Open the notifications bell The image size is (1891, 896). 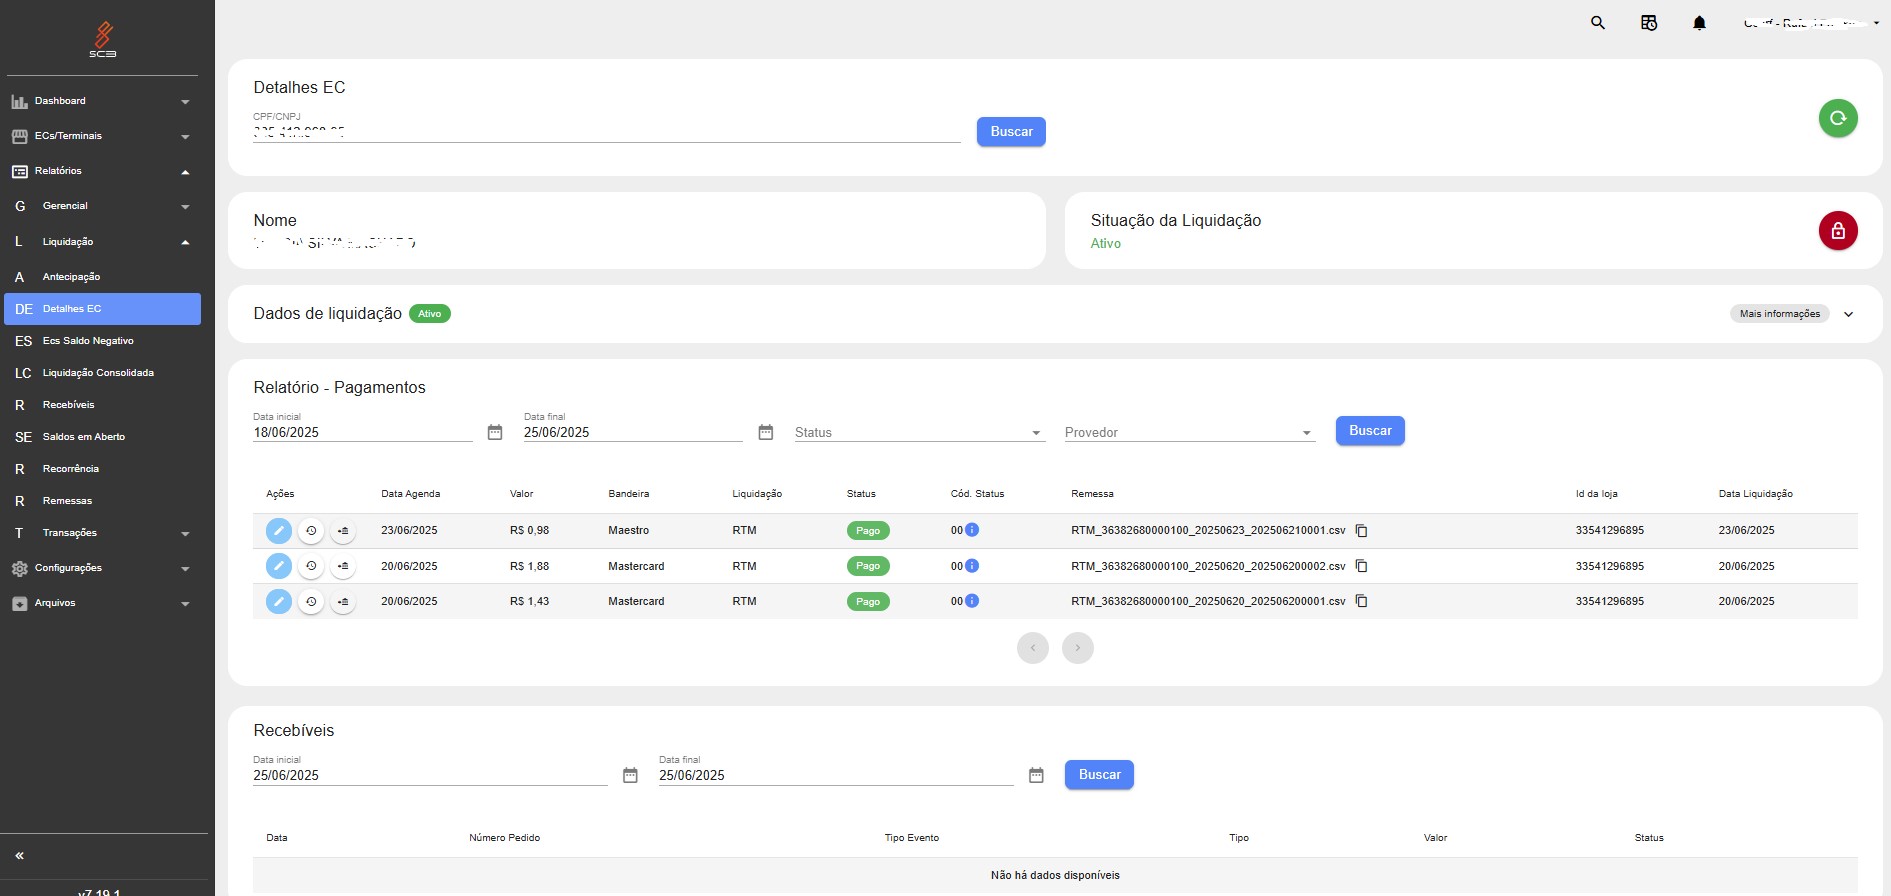tap(1699, 23)
